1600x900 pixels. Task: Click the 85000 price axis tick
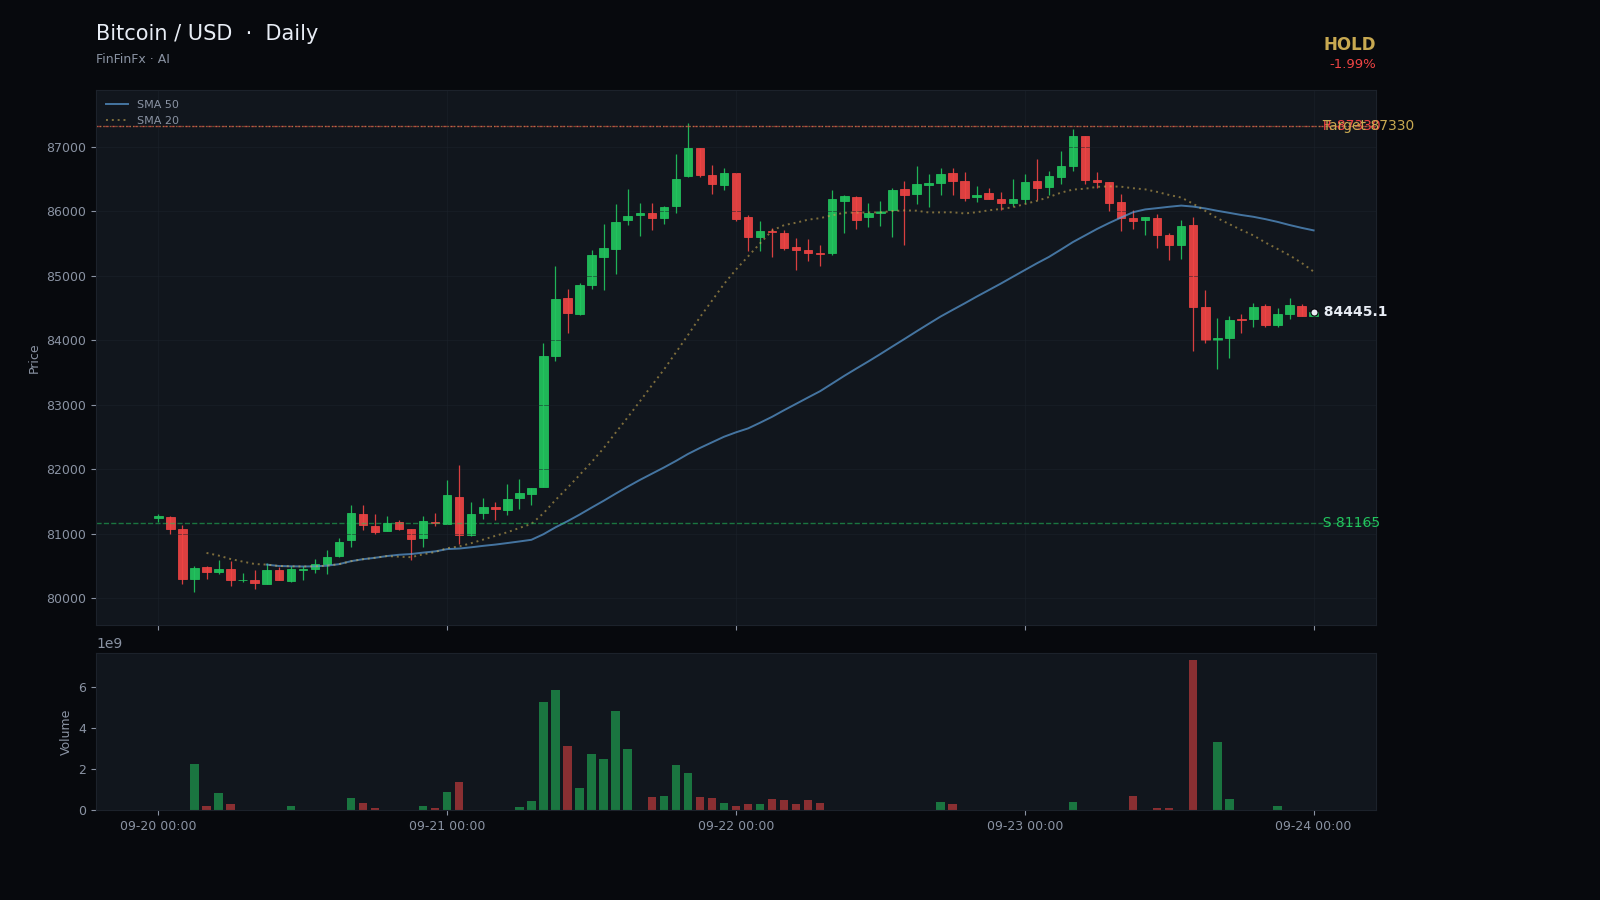pyautogui.click(x=67, y=277)
